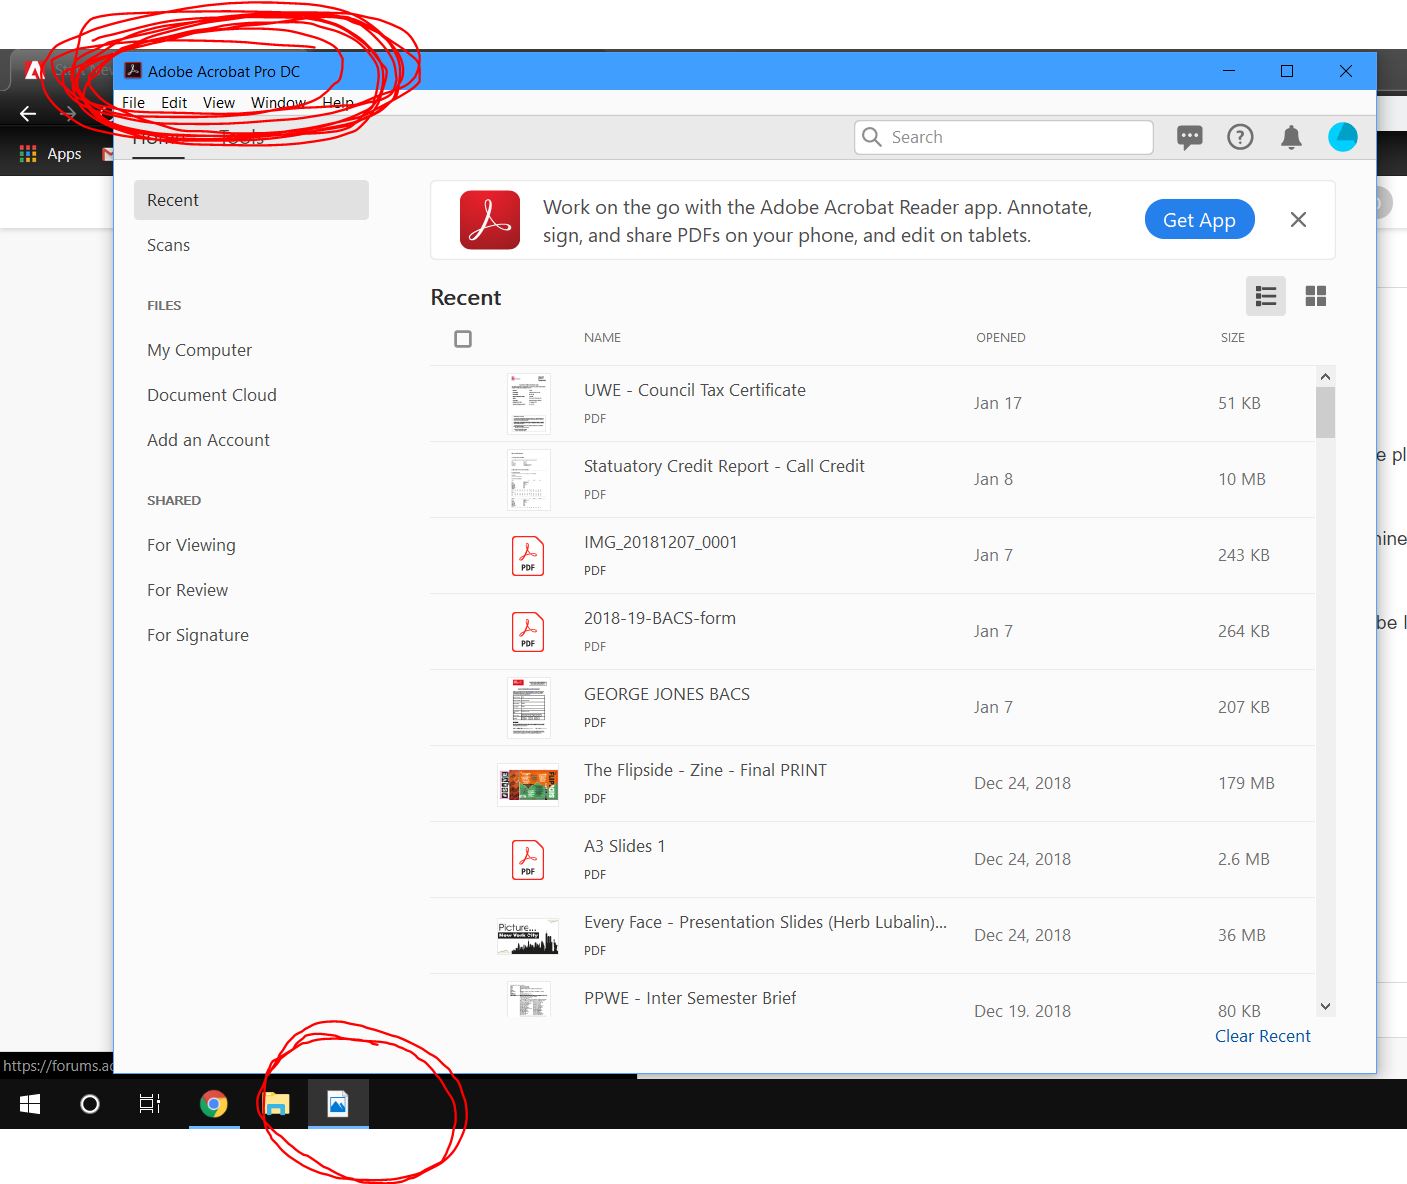Viewport: 1407px width, 1184px height.
Task: Open My Computer files
Action: (x=199, y=350)
